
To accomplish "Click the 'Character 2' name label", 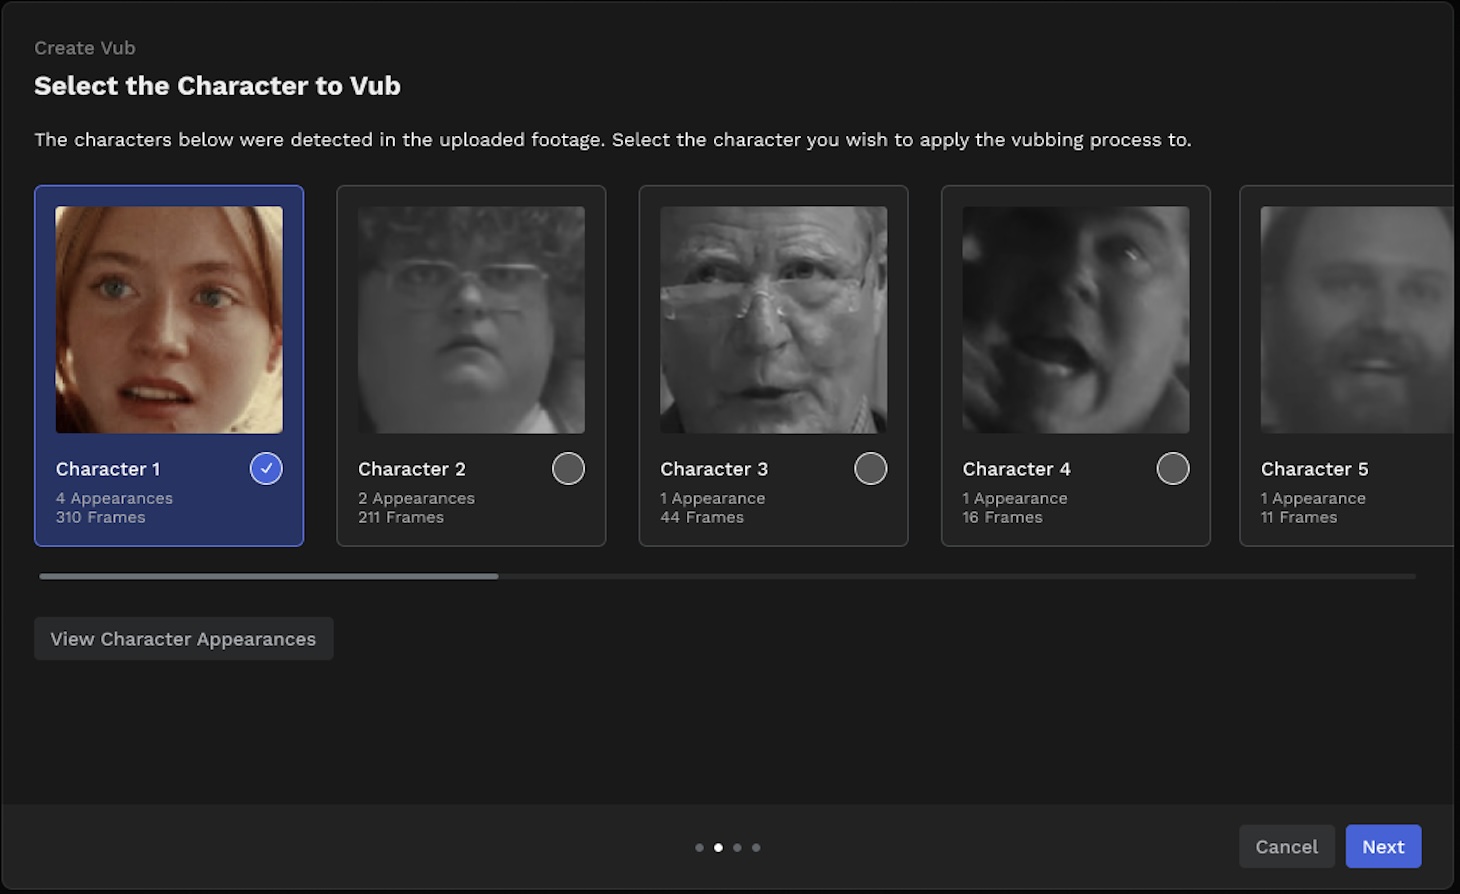I will coord(412,469).
